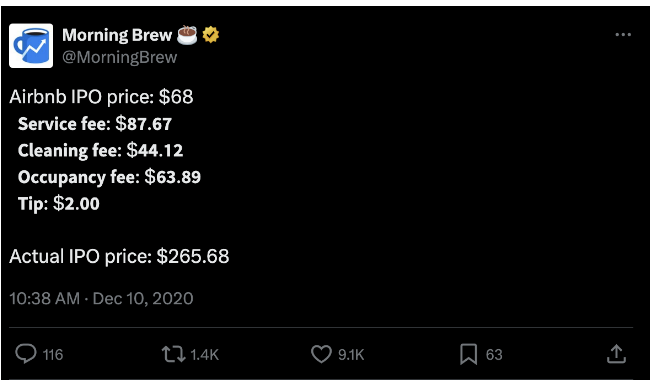Viewport: 656px width, 382px height.
Task: Click the coffee cup emoji beside name
Action: (x=187, y=35)
